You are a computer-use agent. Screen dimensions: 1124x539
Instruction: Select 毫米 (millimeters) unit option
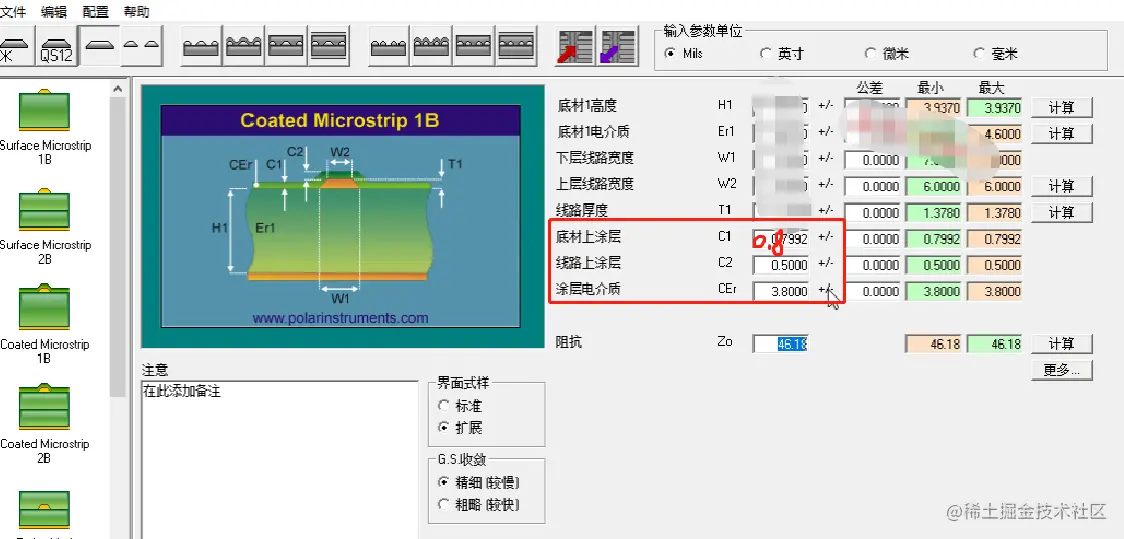995,54
